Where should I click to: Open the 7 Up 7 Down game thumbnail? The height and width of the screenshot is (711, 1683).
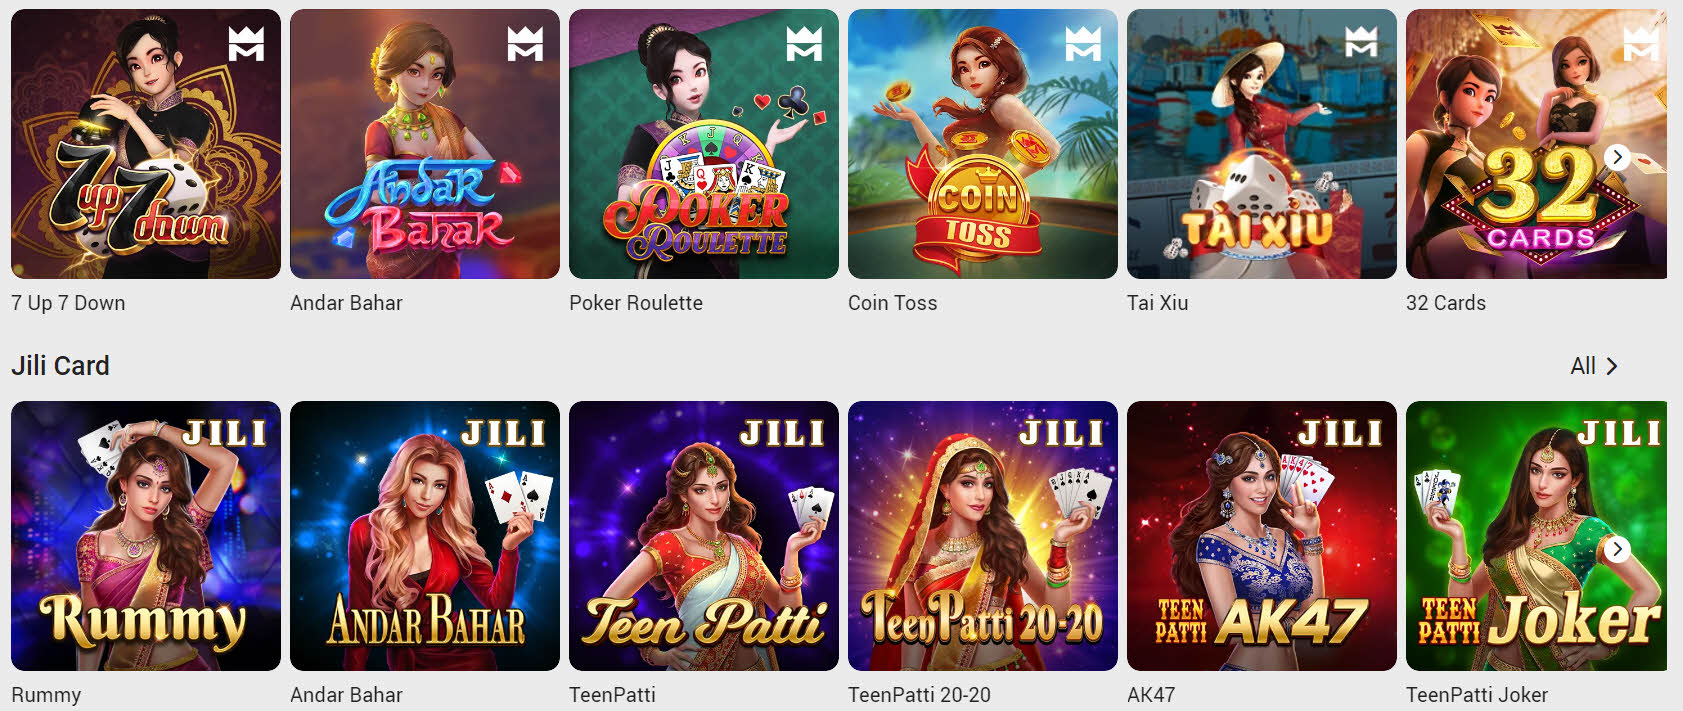(x=146, y=144)
